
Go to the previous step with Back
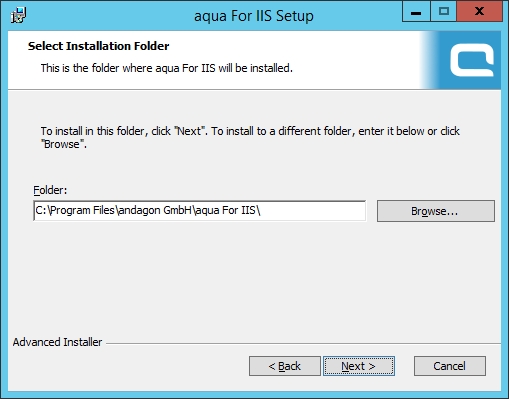(x=285, y=366)
